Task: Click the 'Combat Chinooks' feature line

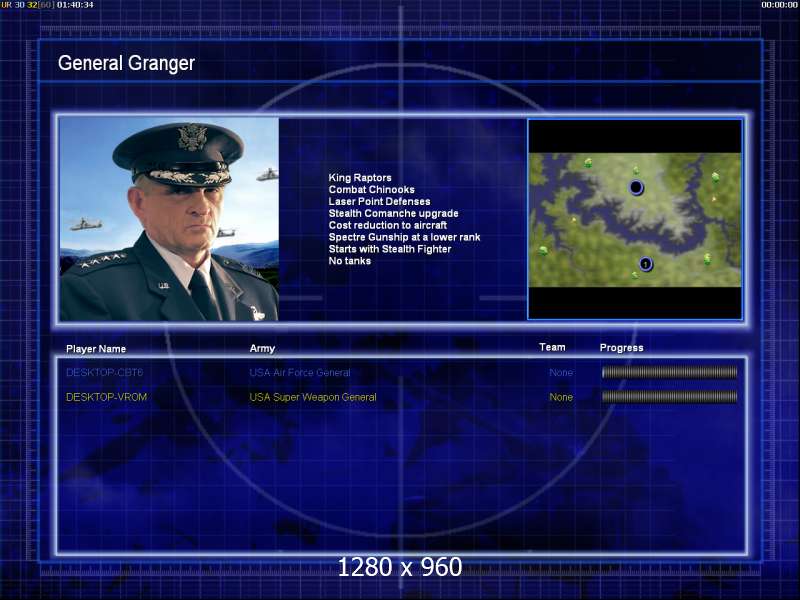Action: tap(371, 189)
